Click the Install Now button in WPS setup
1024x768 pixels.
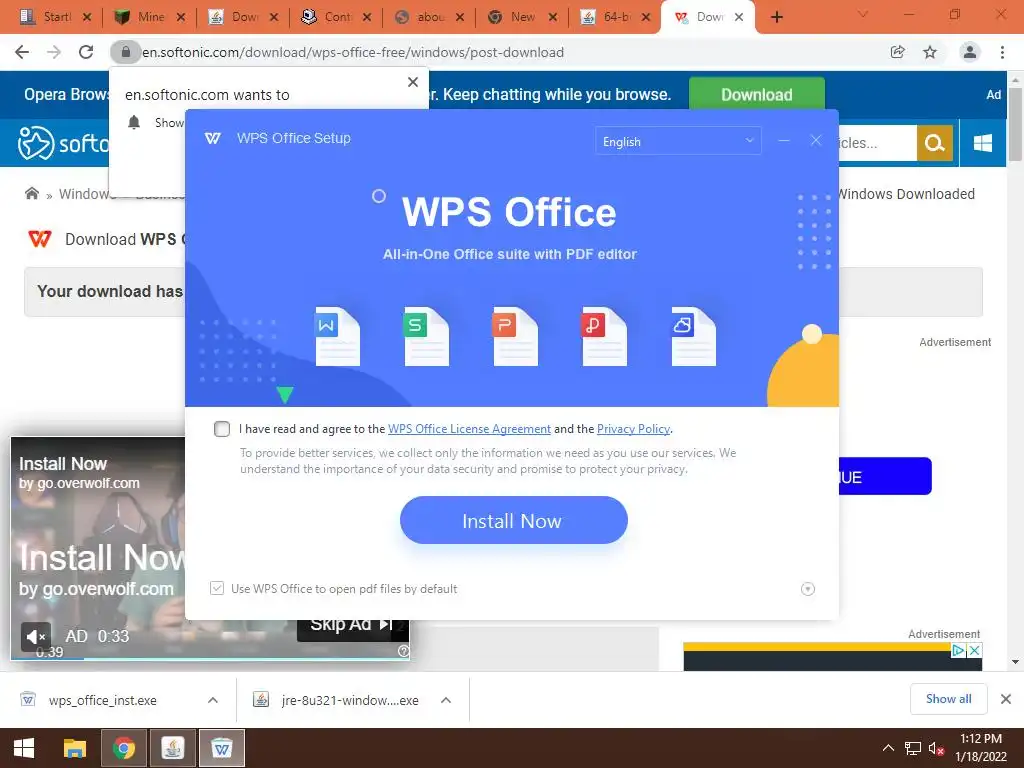click(x=513, y=520)
